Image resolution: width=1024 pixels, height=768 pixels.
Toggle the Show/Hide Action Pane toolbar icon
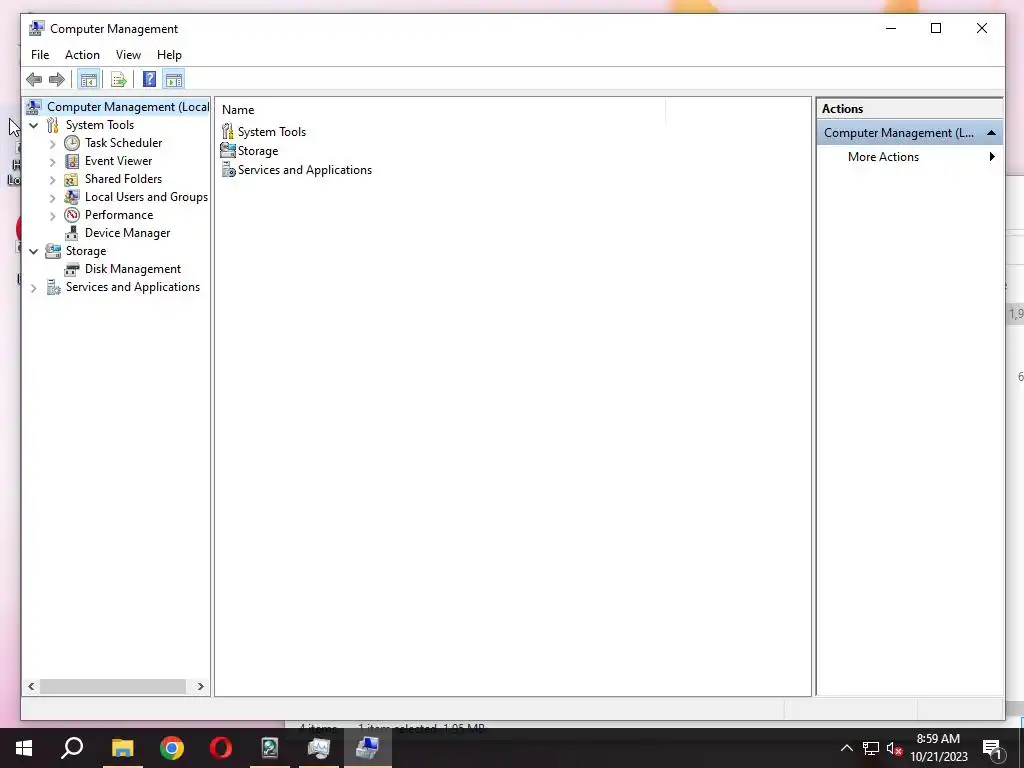(x=174, y=80)
